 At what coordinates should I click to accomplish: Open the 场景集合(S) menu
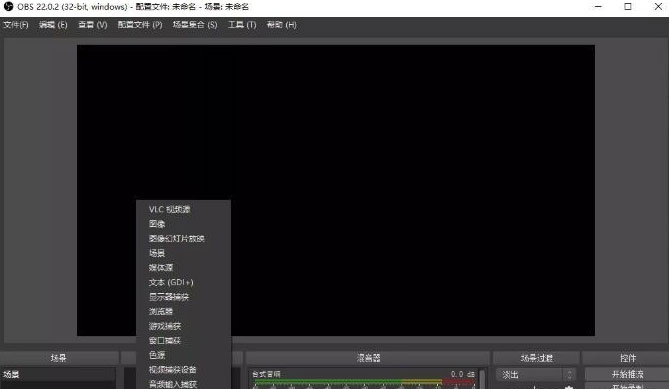[x=195, y=25]
